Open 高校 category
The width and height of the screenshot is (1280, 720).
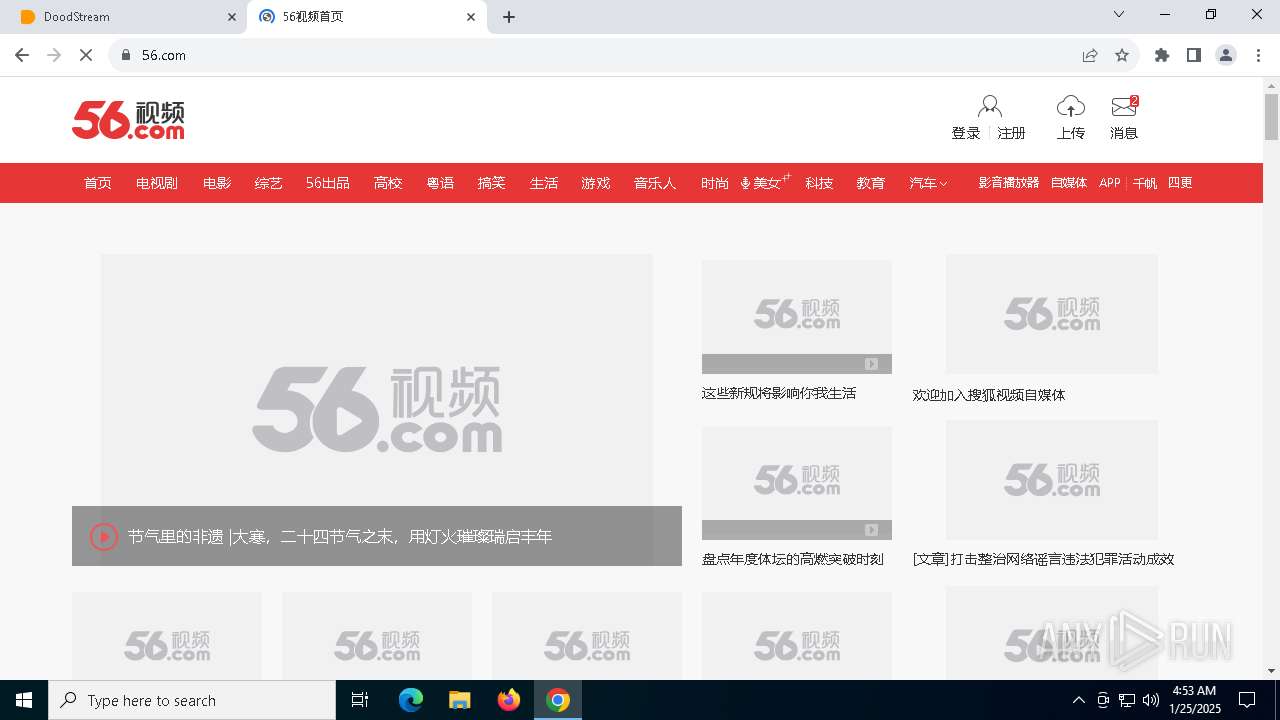click(x=388, y=183)
